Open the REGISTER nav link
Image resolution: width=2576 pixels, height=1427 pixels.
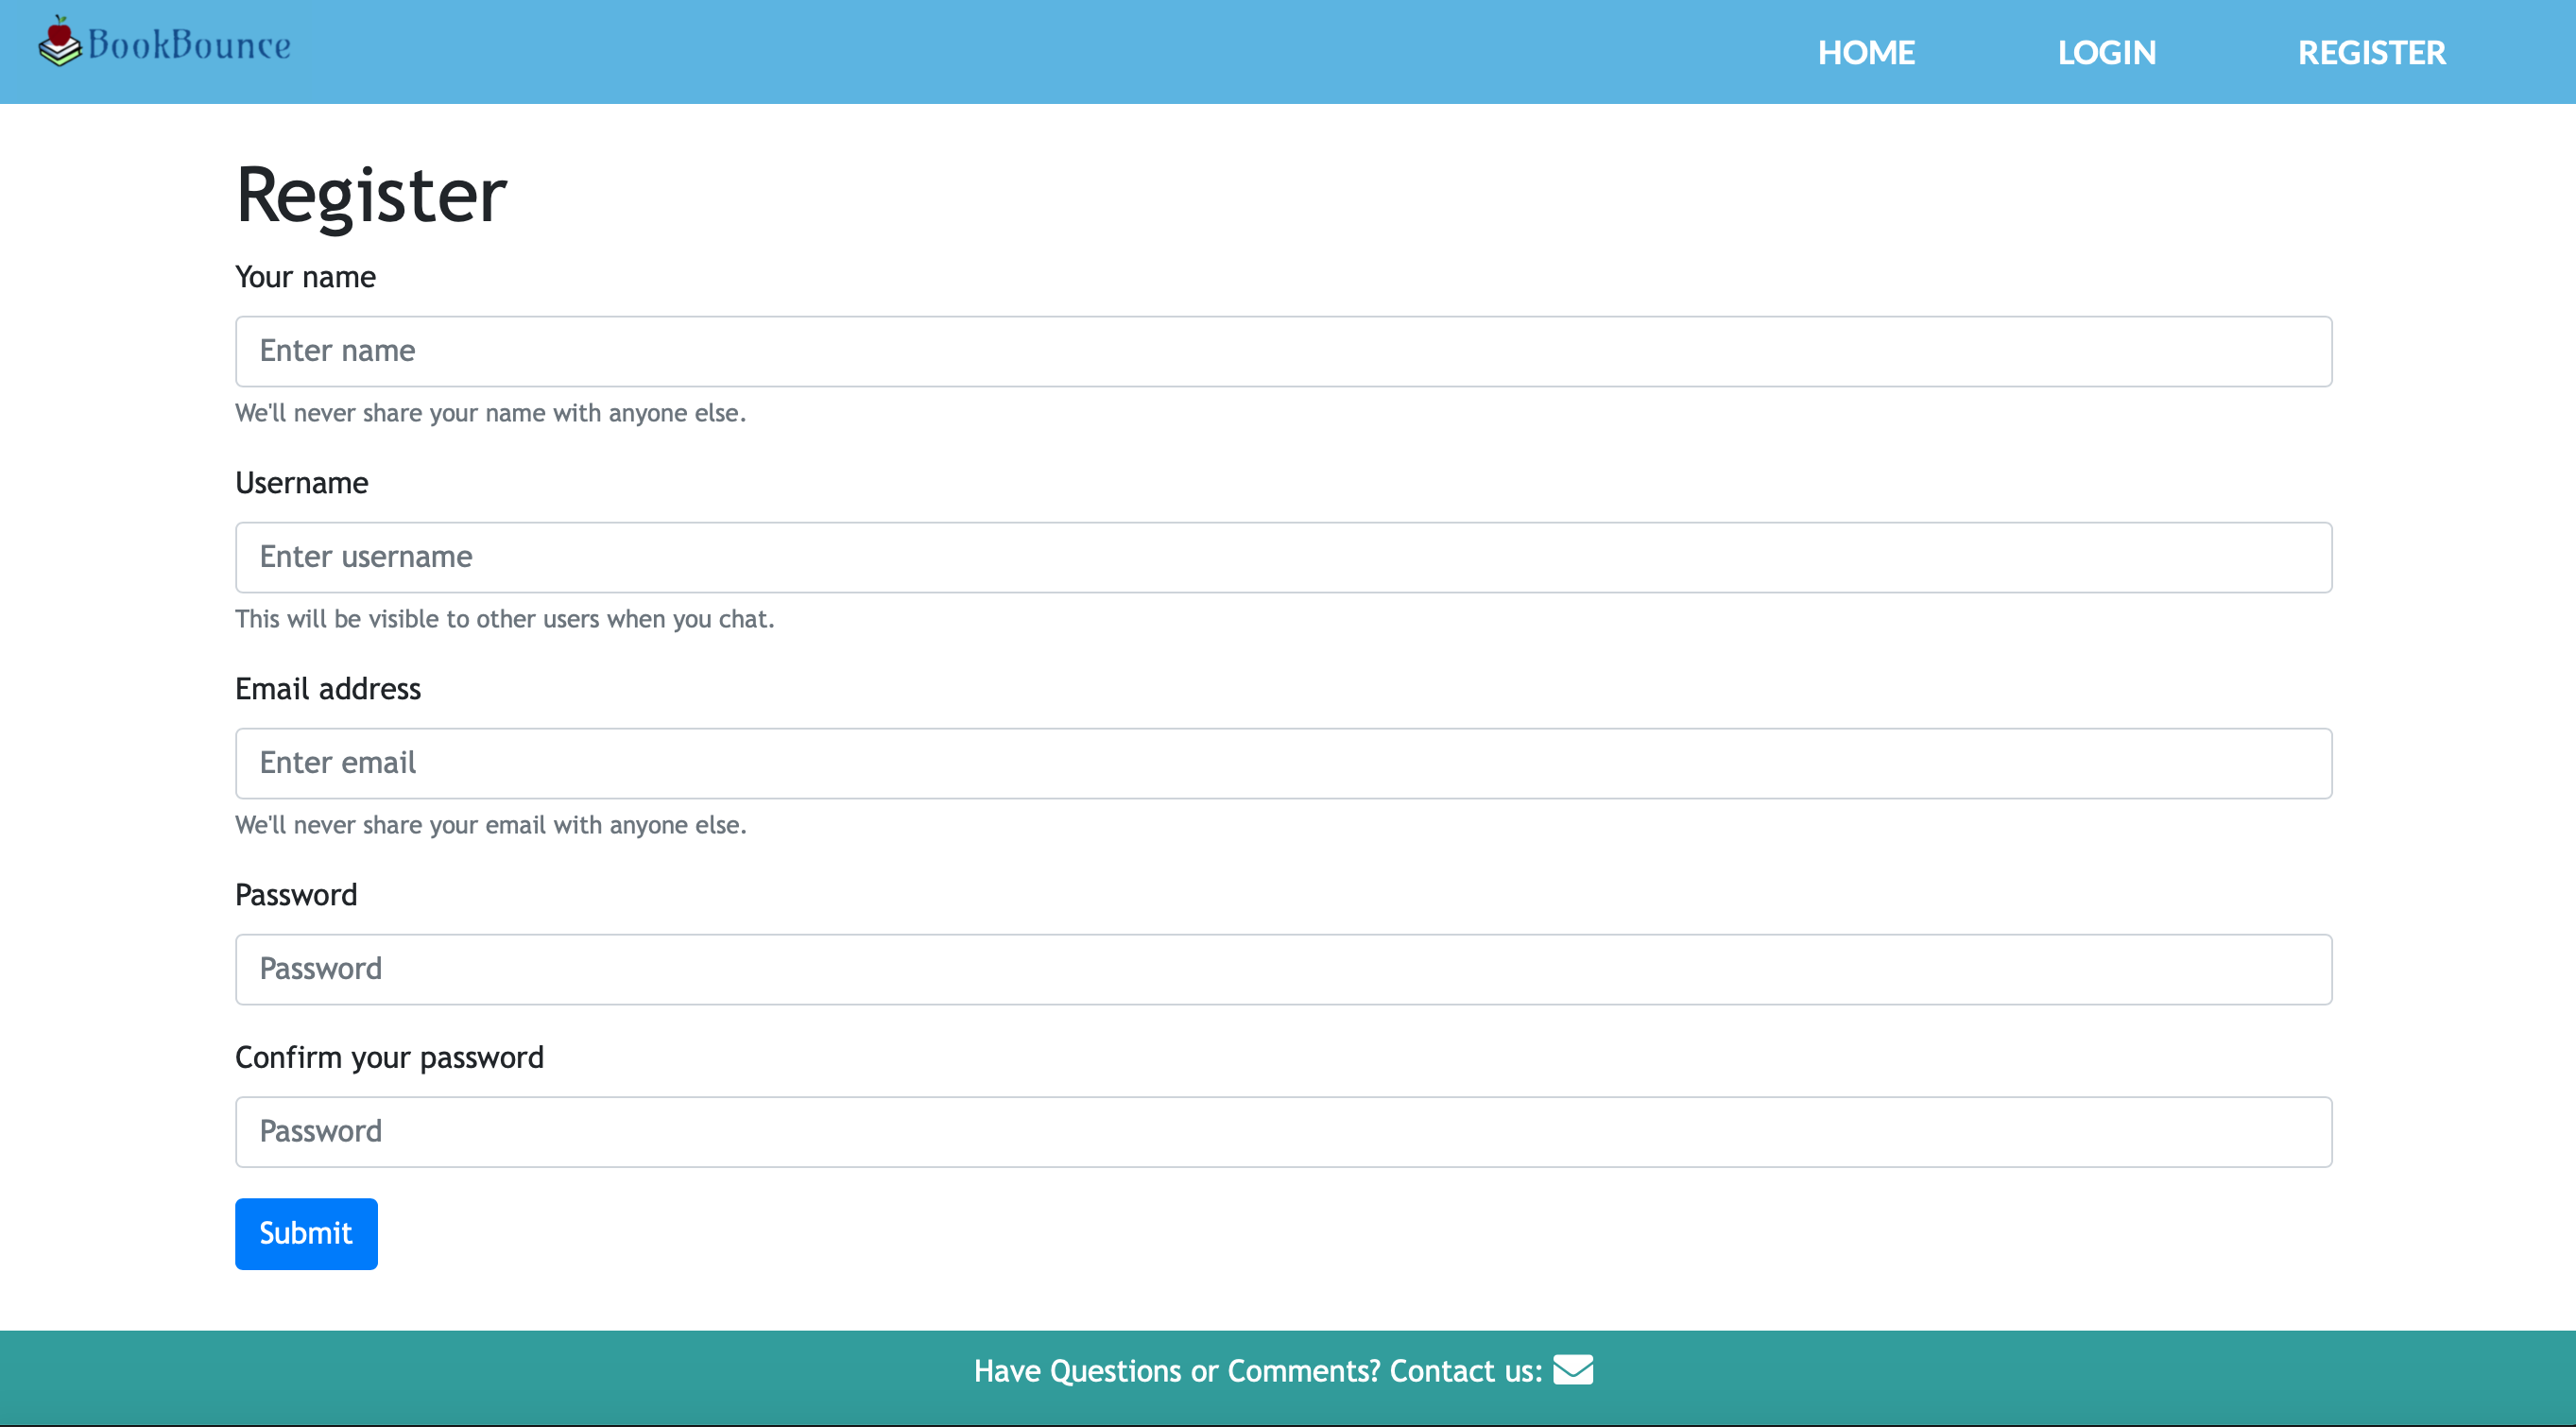pyautogui.click(x=2371, y=52)
